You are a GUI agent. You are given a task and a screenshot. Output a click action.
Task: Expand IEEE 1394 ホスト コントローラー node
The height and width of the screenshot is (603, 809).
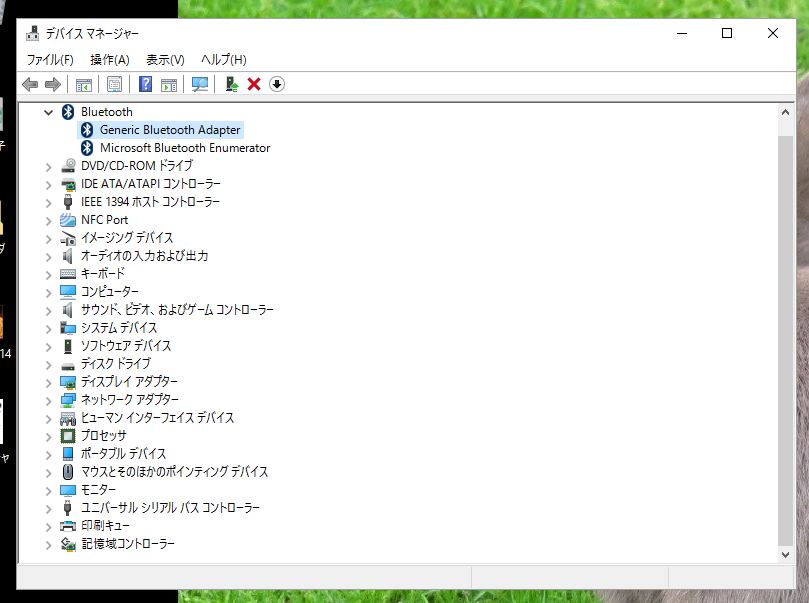click(x=48, y=203)
